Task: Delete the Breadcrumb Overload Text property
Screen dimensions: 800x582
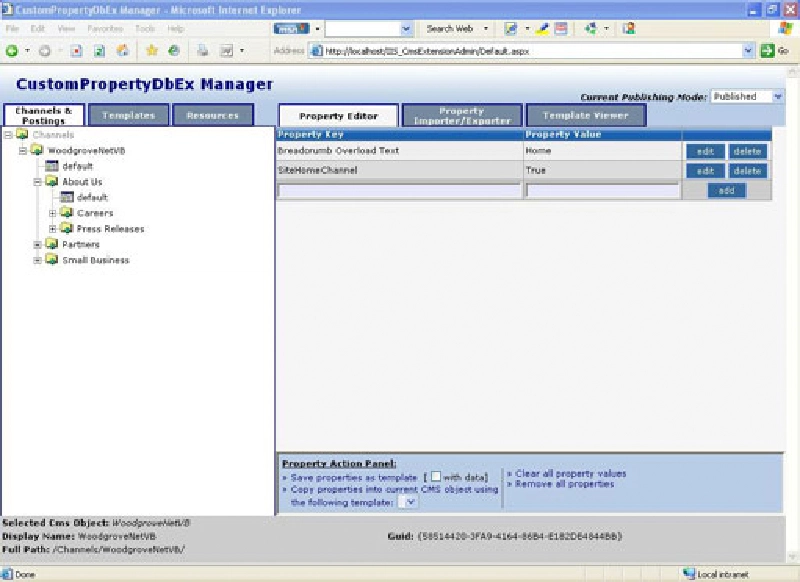Action: 747,151
